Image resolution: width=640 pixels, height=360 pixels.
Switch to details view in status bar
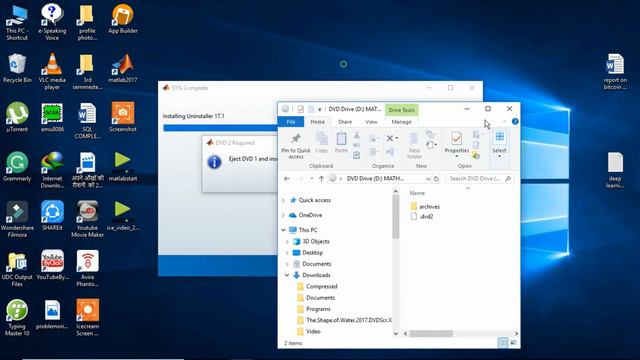point(503,343)
